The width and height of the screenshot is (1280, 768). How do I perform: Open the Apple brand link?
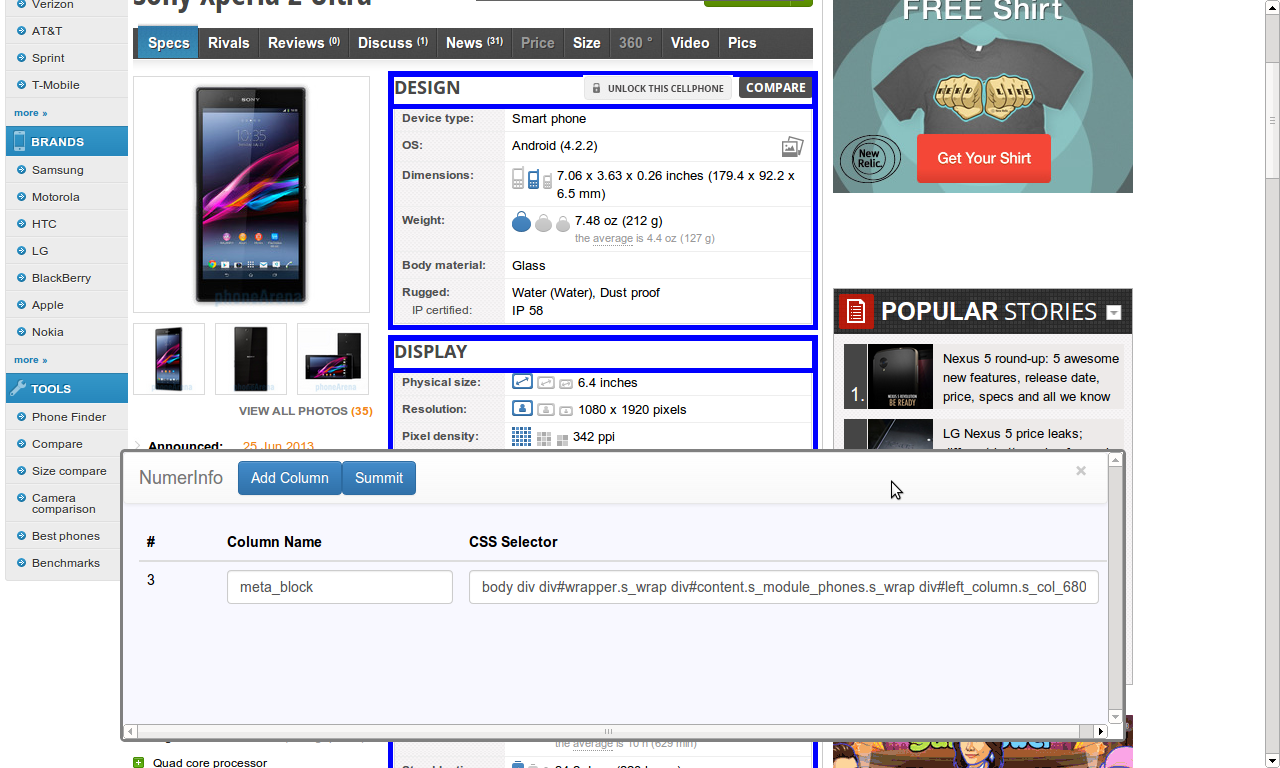(x=47, y=305)
